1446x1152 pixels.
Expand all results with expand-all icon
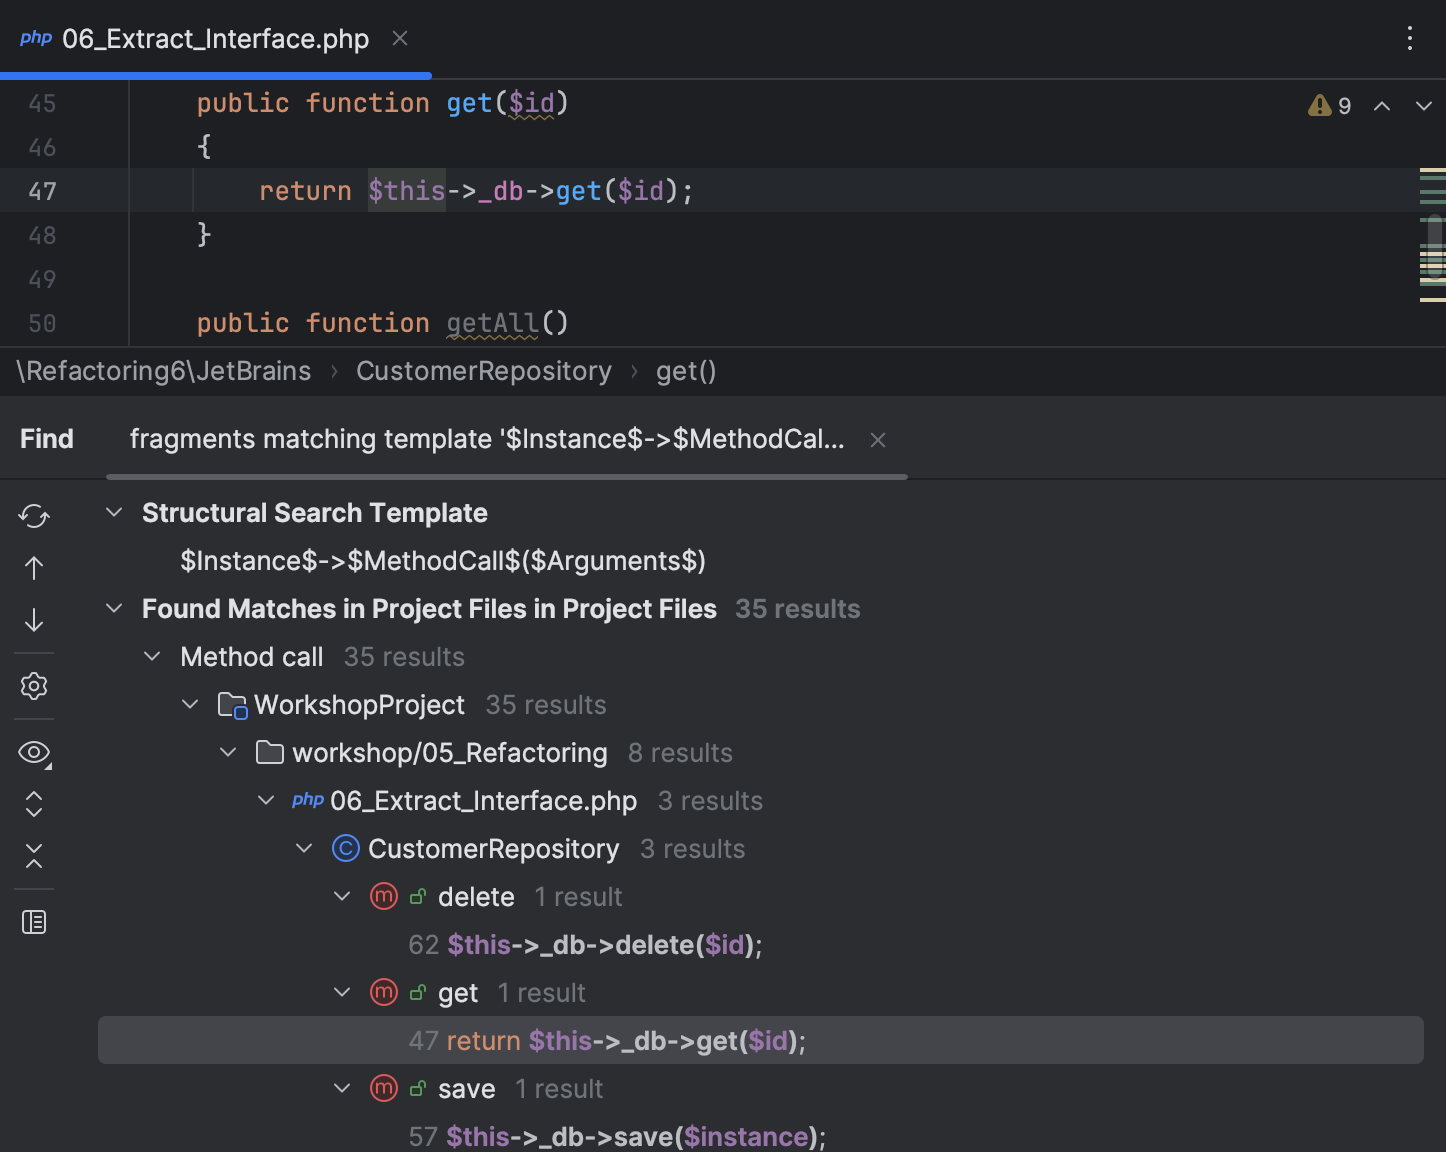(x=33, y=804)
